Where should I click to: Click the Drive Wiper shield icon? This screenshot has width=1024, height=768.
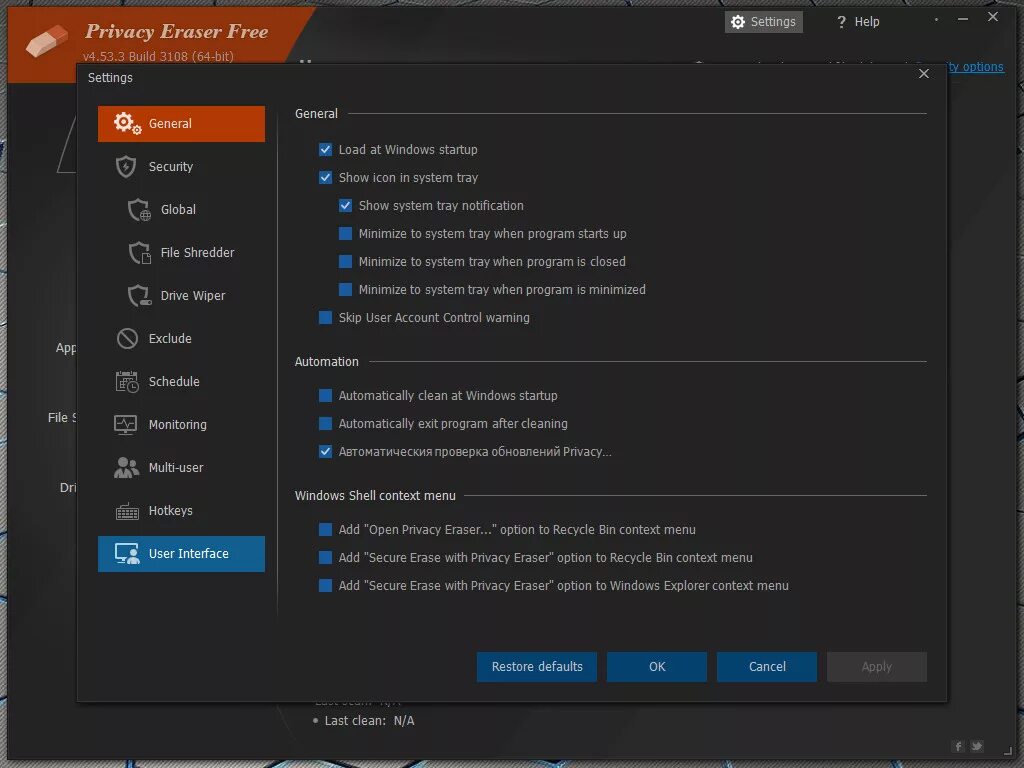pyautogui.click(x=139, y=296)
